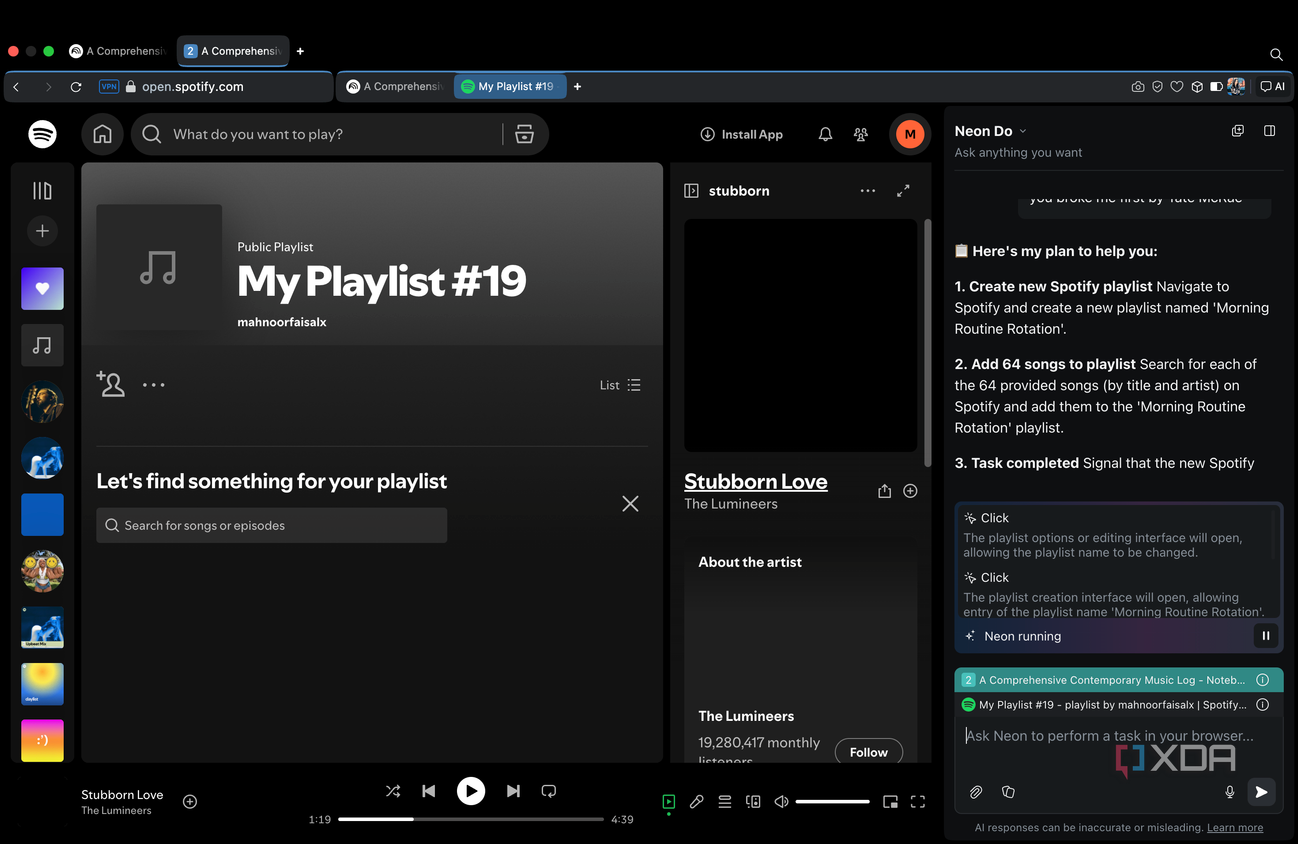This screenshot has width=1298, height=844.
Task: Go to previous track
Action: (429, 791)
